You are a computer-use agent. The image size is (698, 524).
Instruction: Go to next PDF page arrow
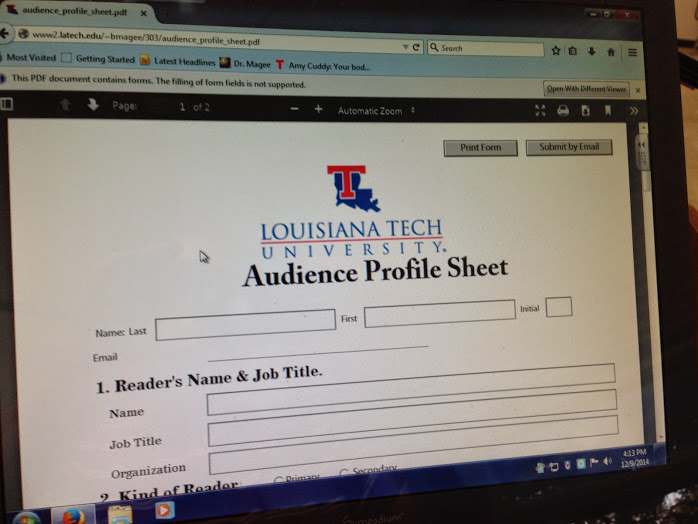93,105
